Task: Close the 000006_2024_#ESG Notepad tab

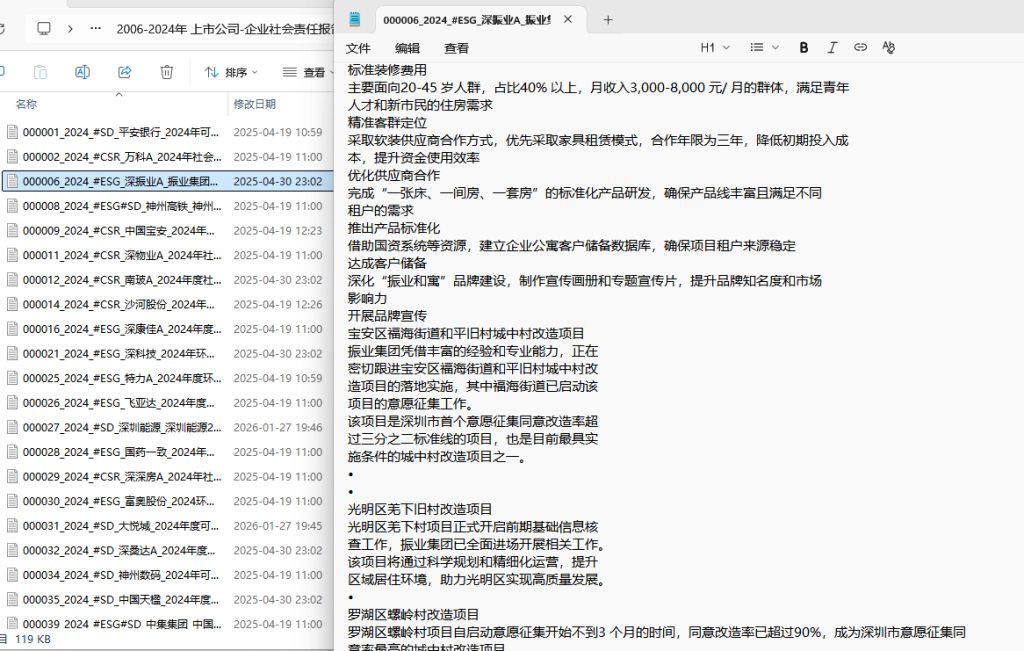Action: 568,20
